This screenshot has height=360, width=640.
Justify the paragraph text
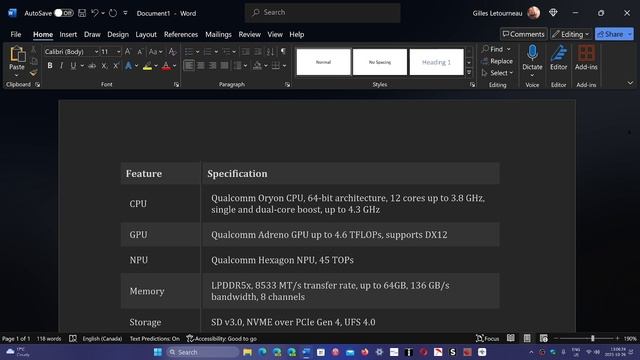coord(224,65)
